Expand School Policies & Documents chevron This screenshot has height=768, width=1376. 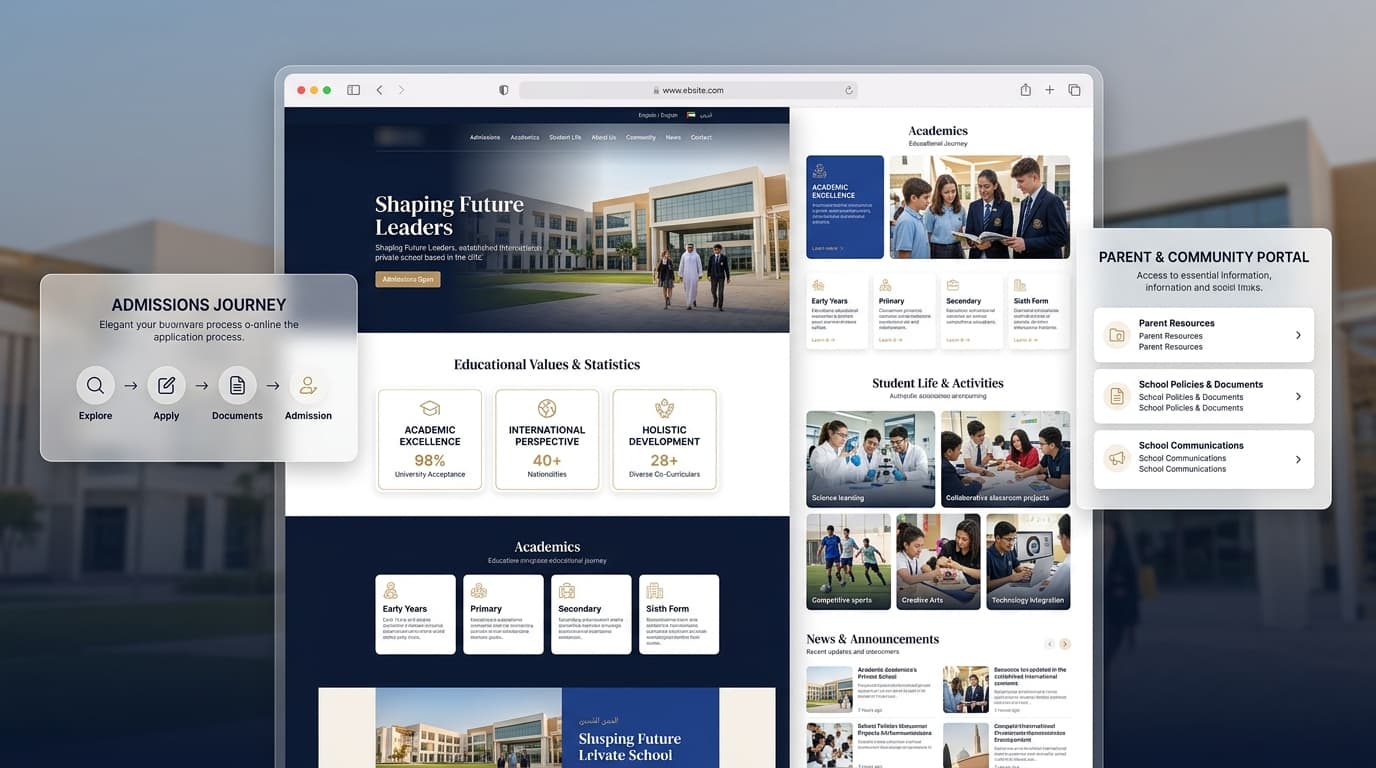pyautogui.click(x=1298, y=396)
